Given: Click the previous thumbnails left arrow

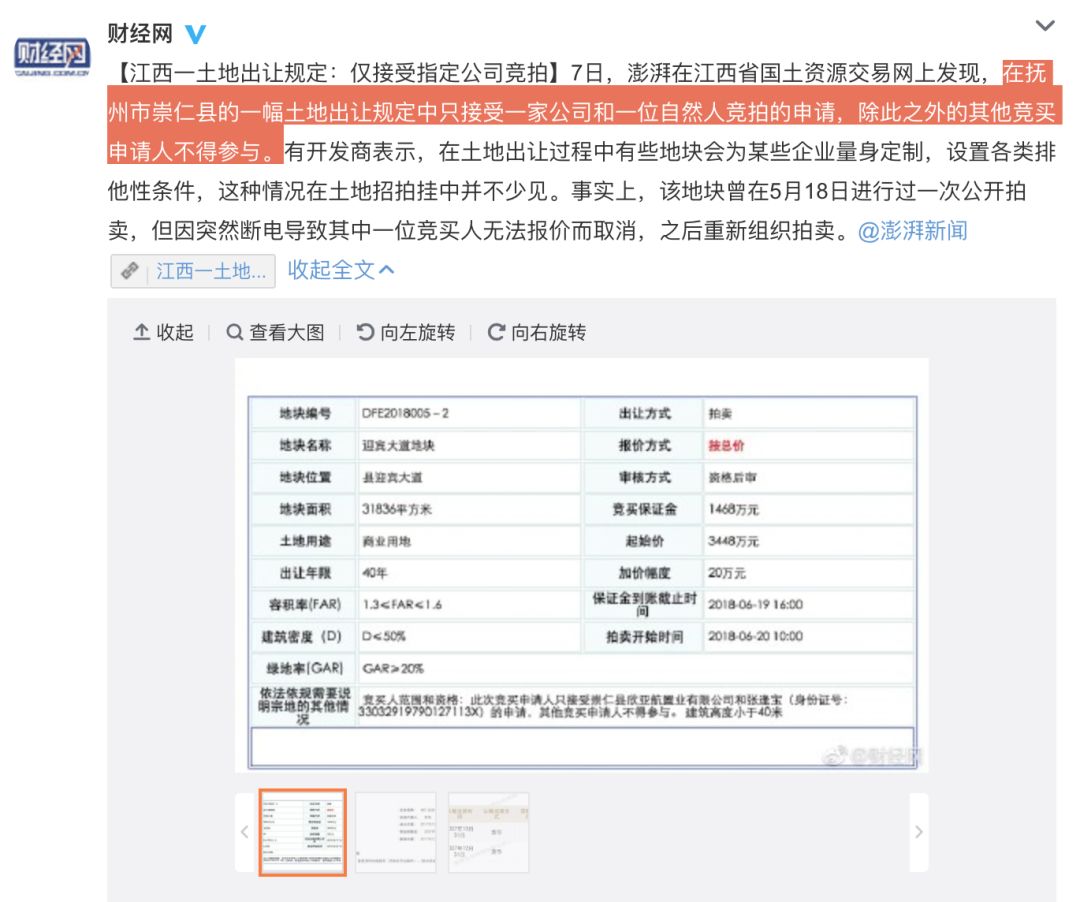Looking at the screenshot, I should pyautogui.click(x=245, y=832).
